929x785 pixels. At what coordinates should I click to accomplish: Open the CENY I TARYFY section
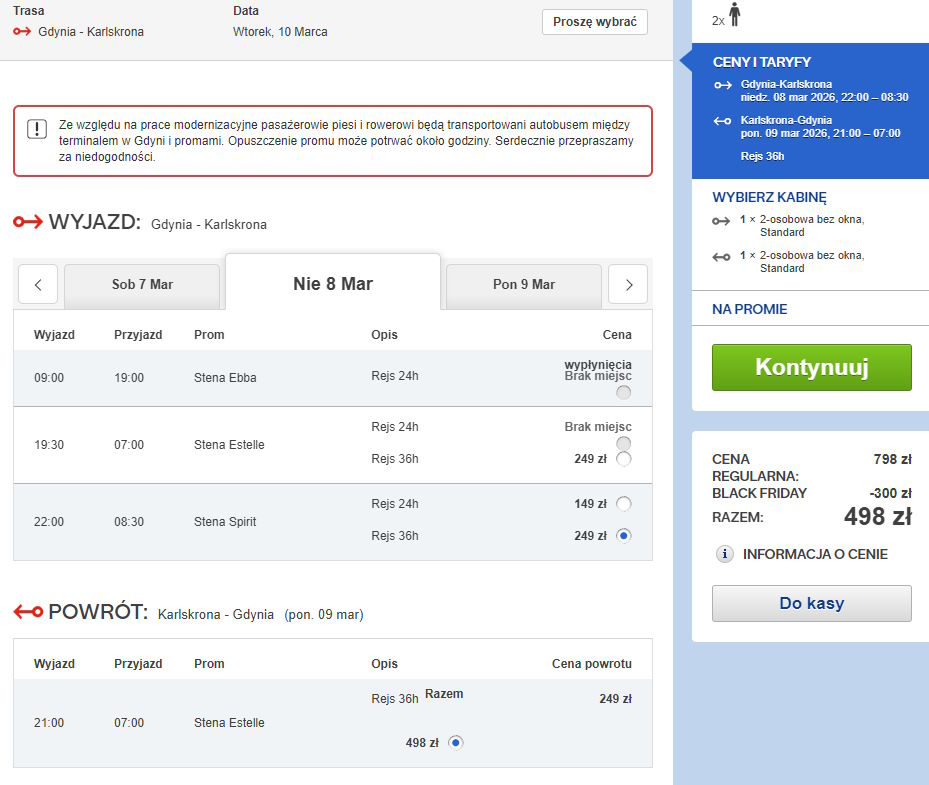point(761,62)
